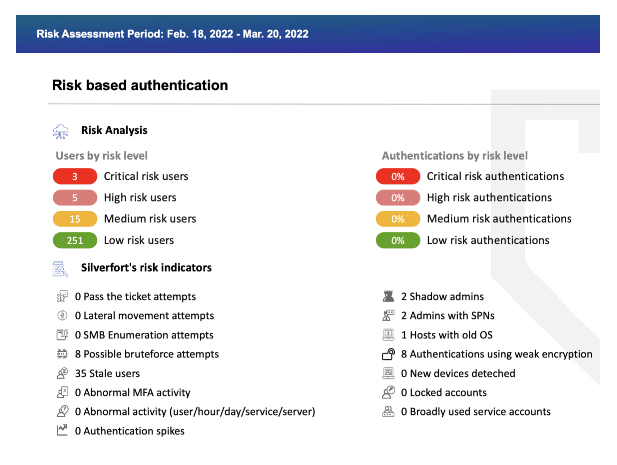Screen dimensions: 617x465
Task: Click the Risk based authentication heading
Action: coord(140,86)
